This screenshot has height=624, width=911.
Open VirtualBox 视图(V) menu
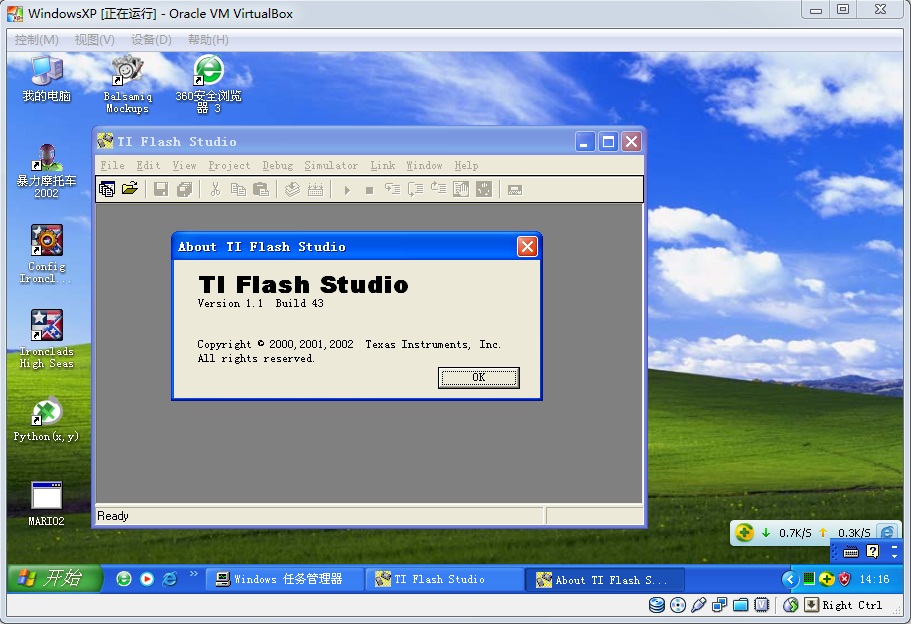94,40
